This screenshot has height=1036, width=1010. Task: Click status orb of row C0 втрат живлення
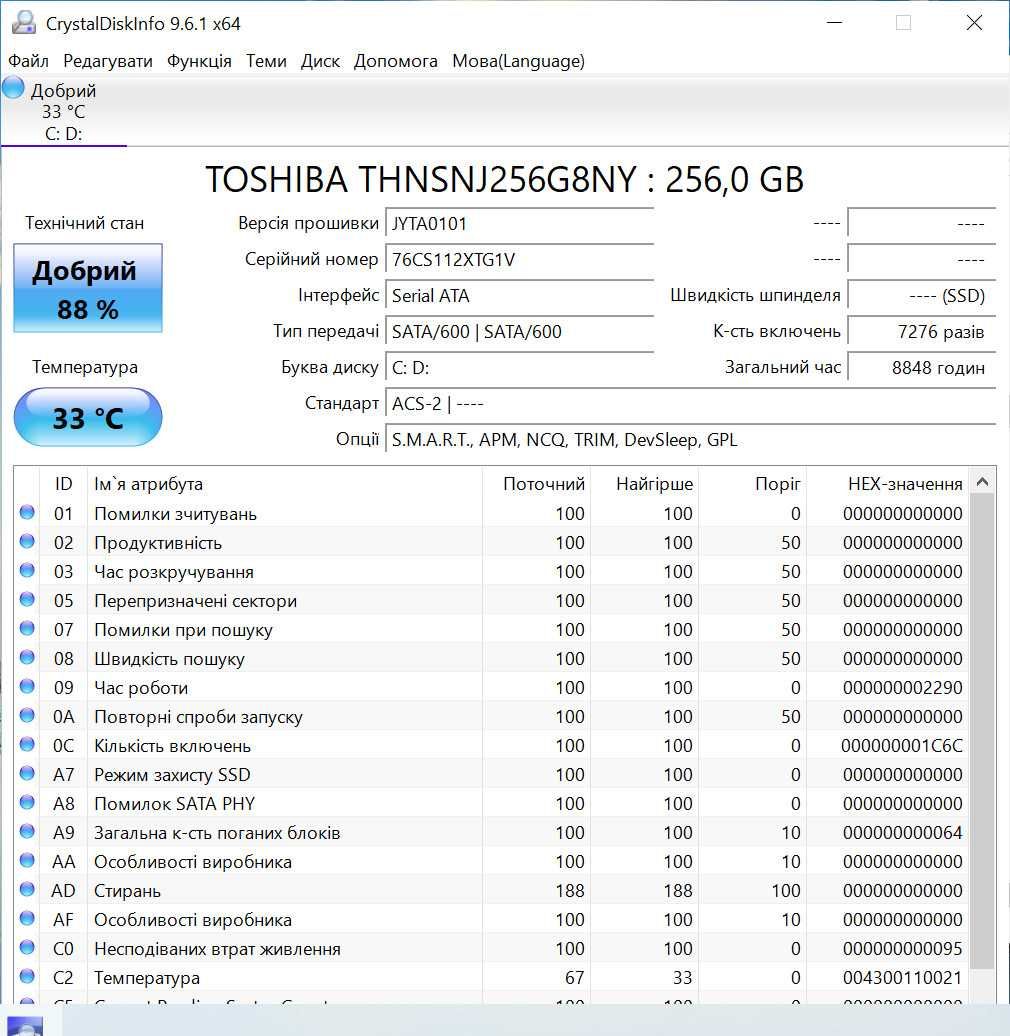27,947
